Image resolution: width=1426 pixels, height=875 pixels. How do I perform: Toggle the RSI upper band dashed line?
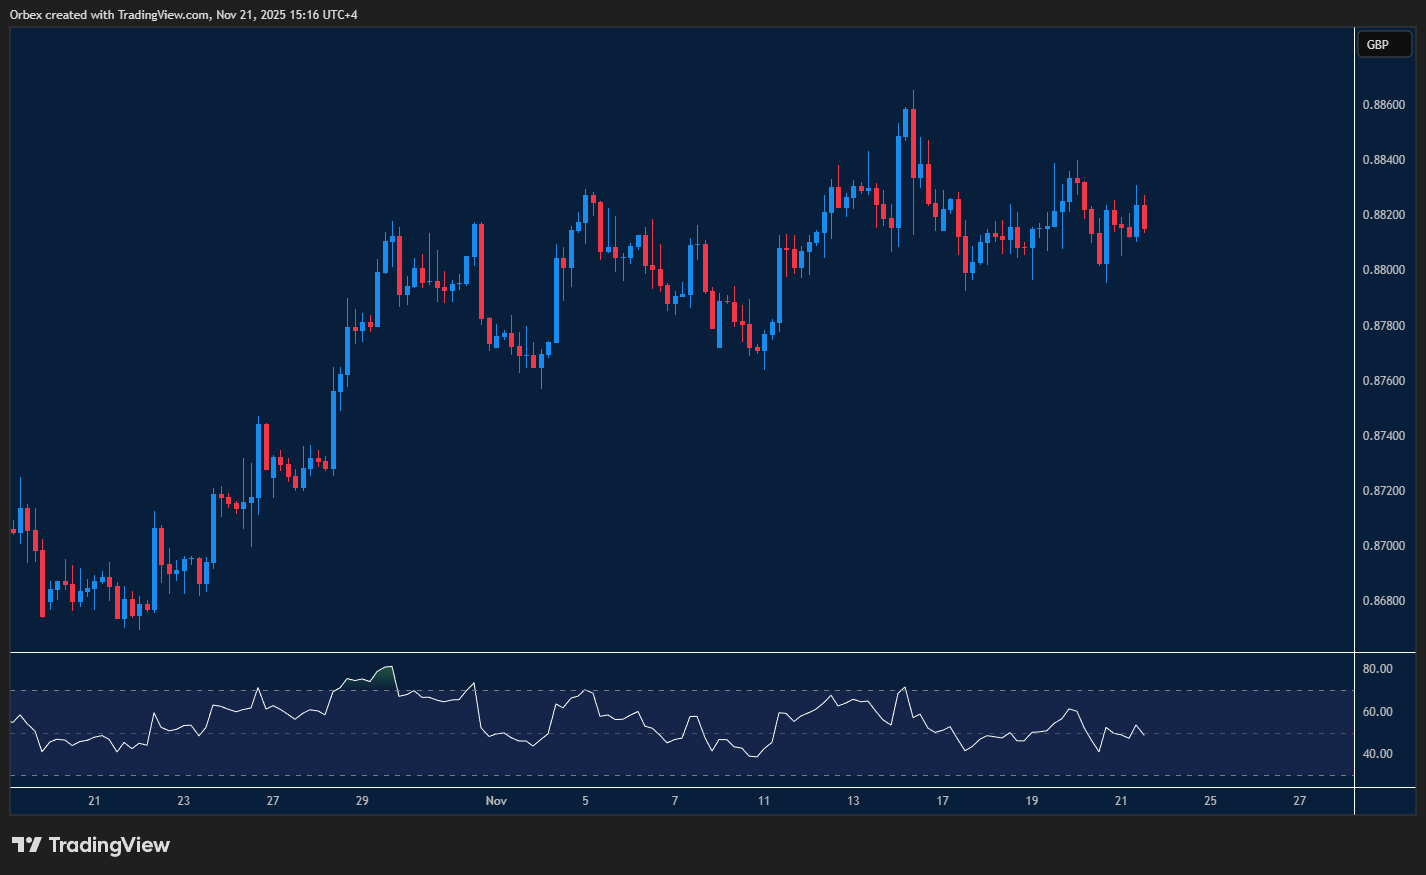[x=660, y=688]
